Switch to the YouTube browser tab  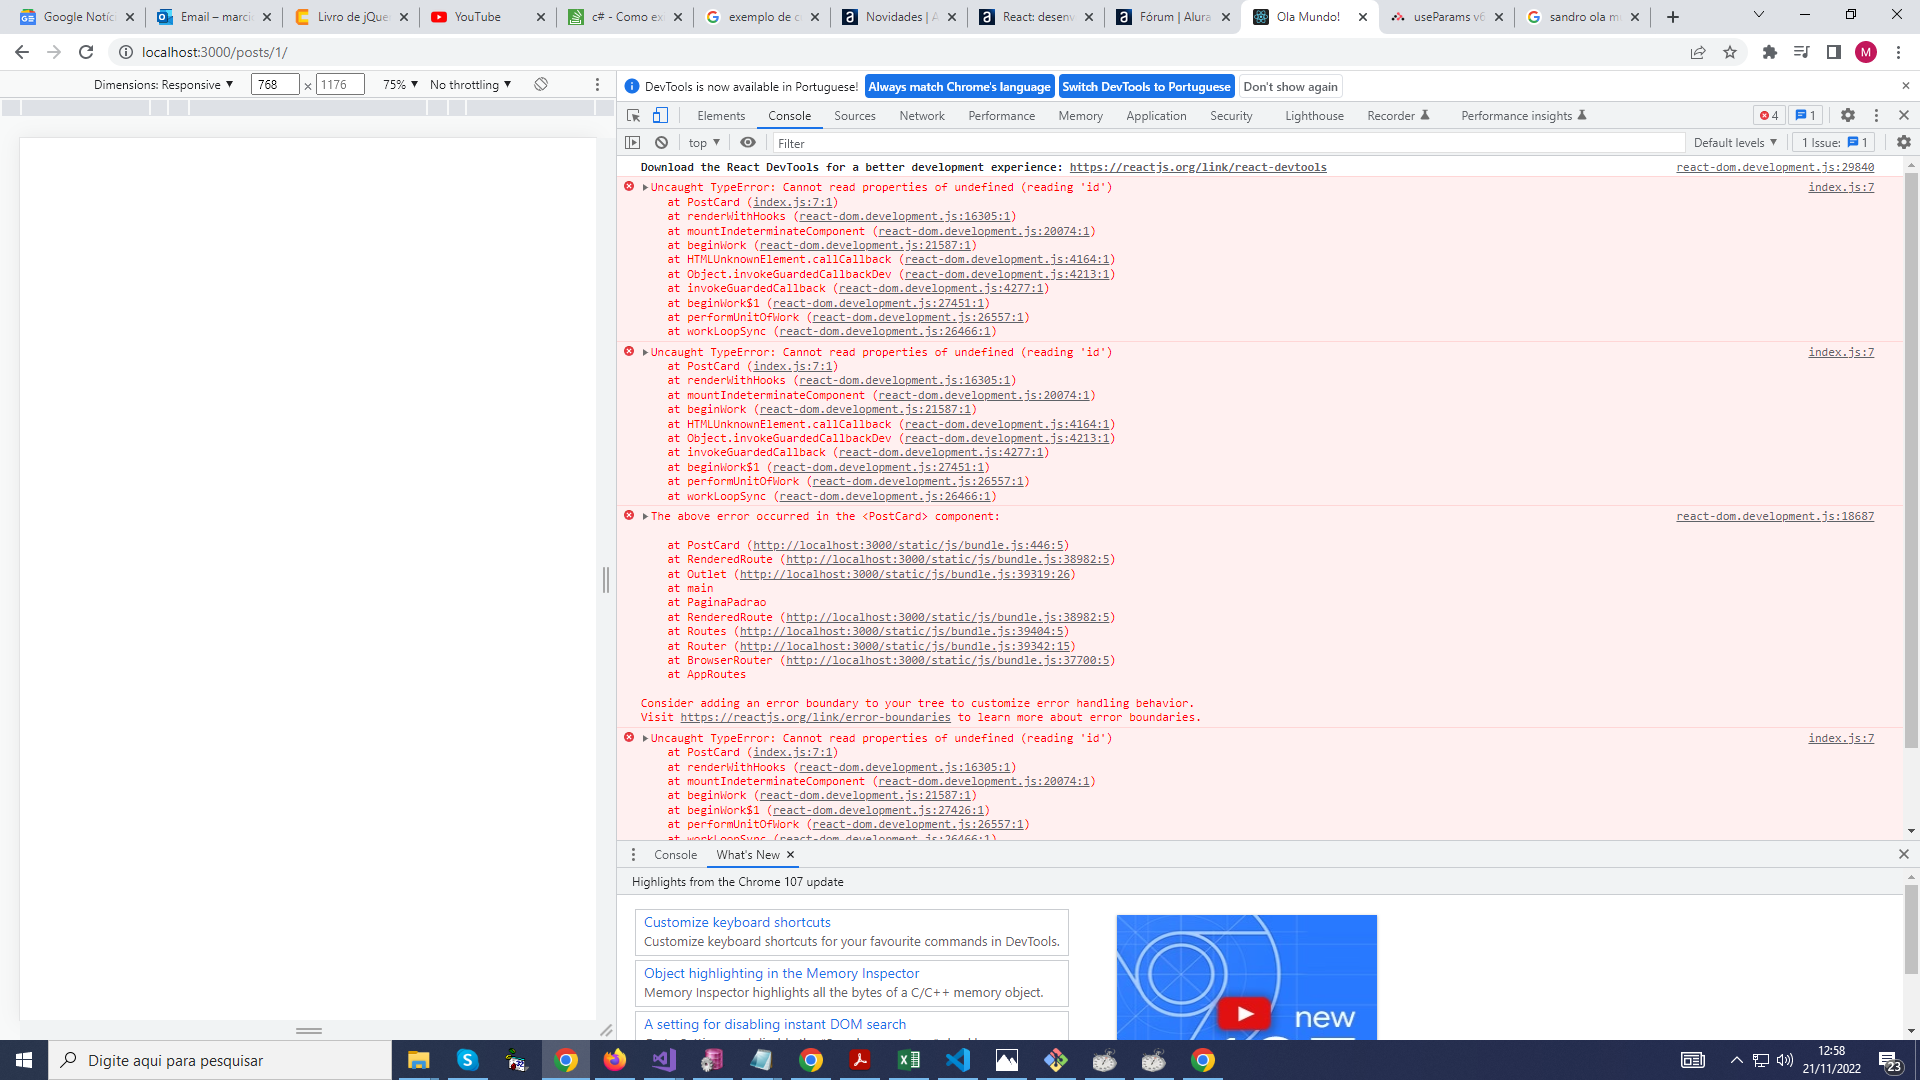click(x=488, y=17)
